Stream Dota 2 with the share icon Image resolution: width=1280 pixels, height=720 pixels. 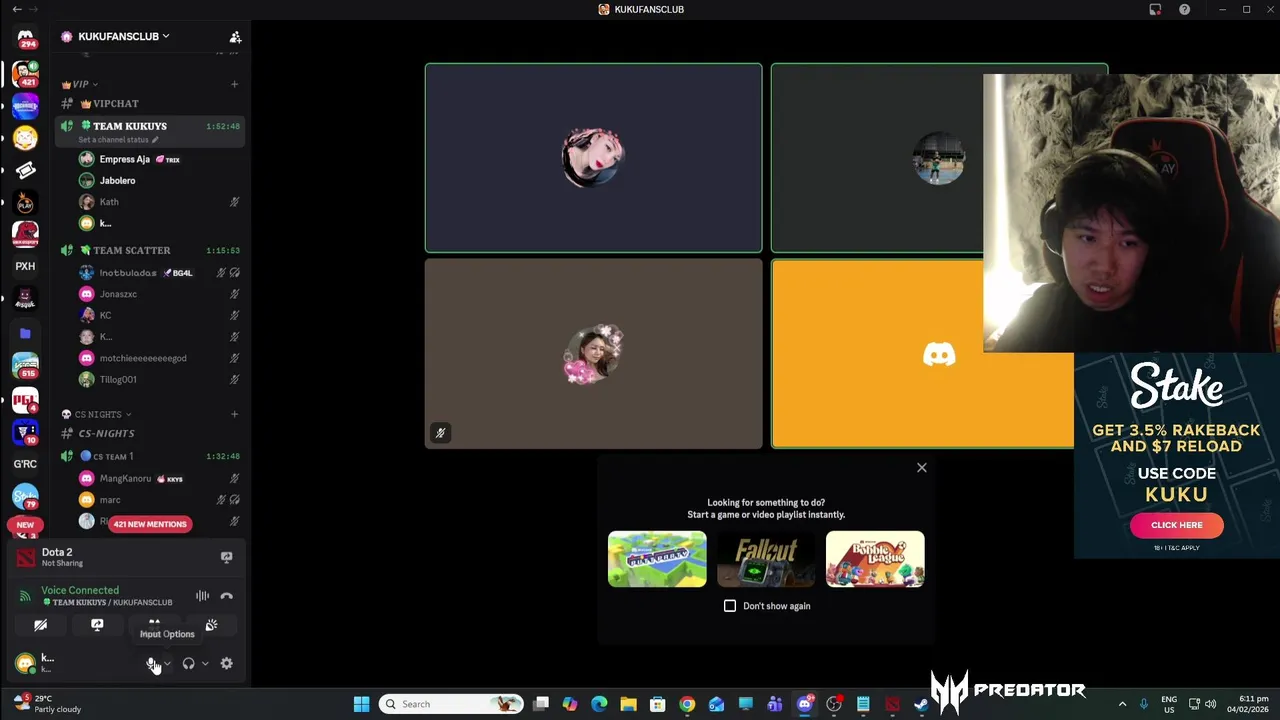[226, 557]
